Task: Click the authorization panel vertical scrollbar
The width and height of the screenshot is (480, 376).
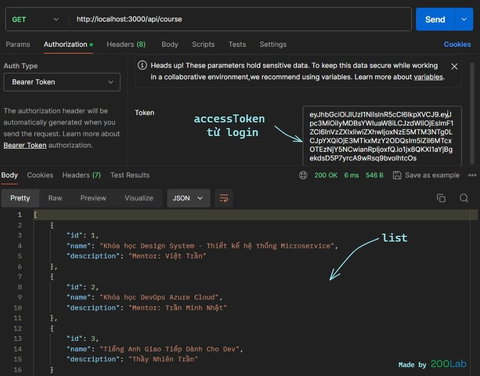Action: click(x=472, y=113)
